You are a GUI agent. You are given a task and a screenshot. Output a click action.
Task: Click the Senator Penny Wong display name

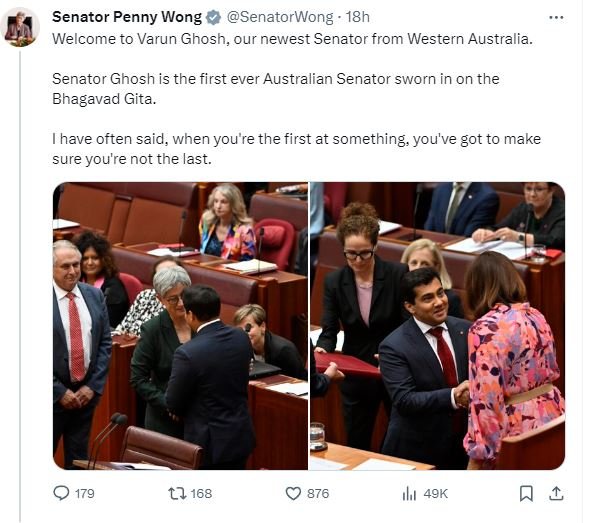click(x=127, y=17)
